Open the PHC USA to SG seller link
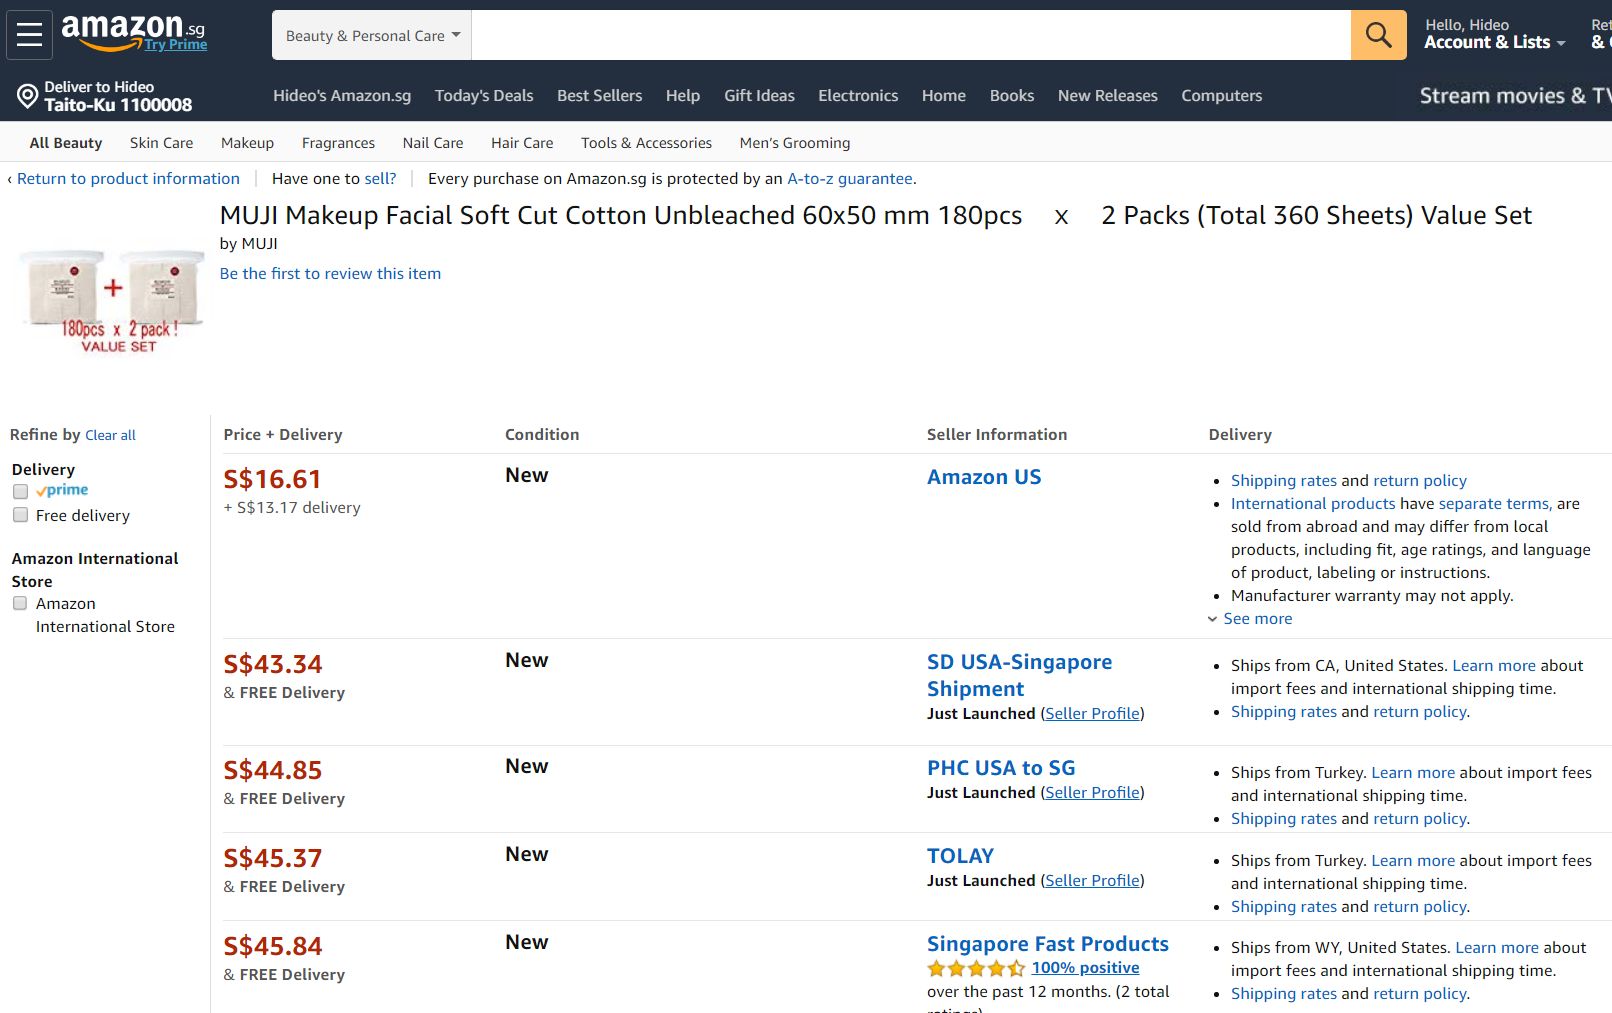Screen dimensions: 1612x1013 pos(1001,768)
